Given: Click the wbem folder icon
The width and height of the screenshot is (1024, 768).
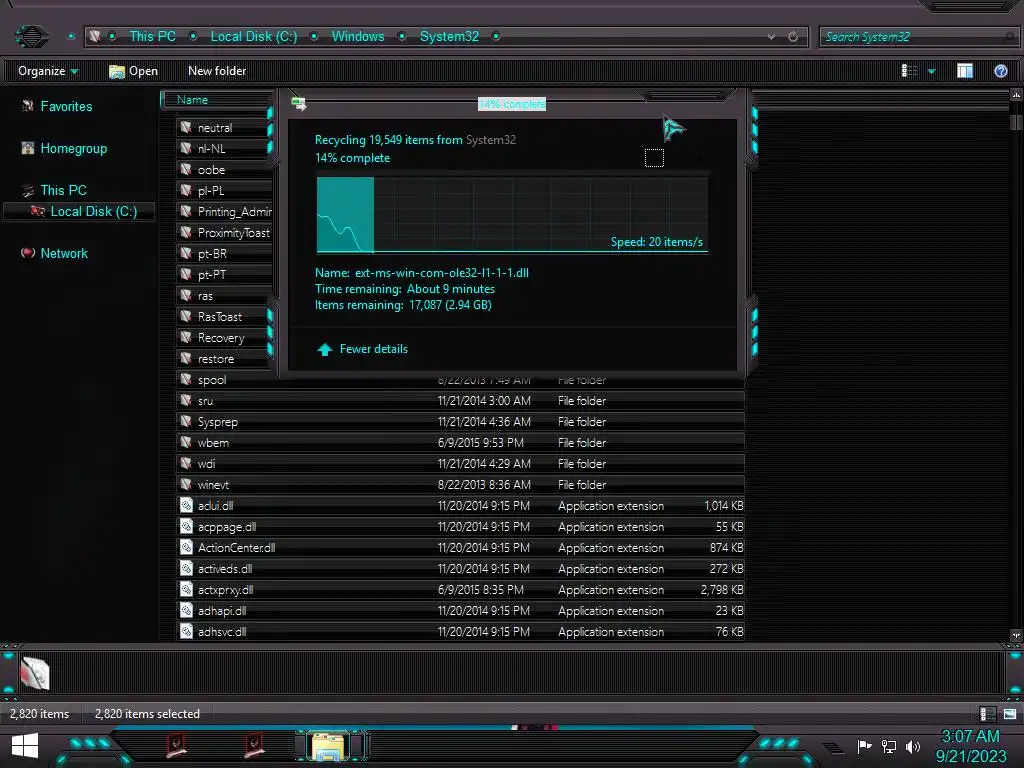Looking at the screenshot, I should 186,442.
